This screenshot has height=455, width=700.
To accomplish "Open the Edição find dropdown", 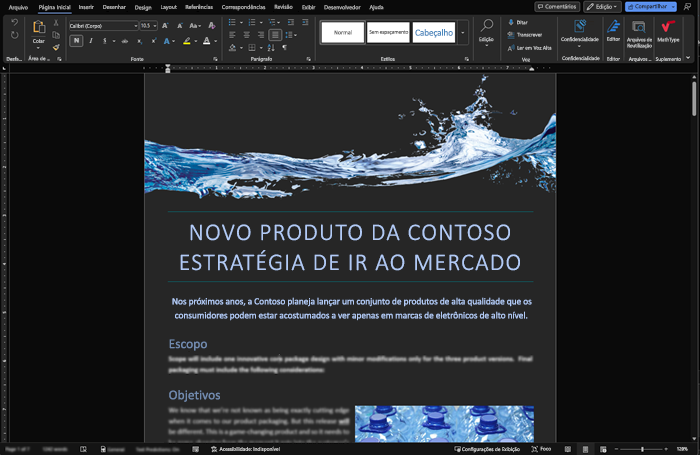I will click(x=486, y=31).
